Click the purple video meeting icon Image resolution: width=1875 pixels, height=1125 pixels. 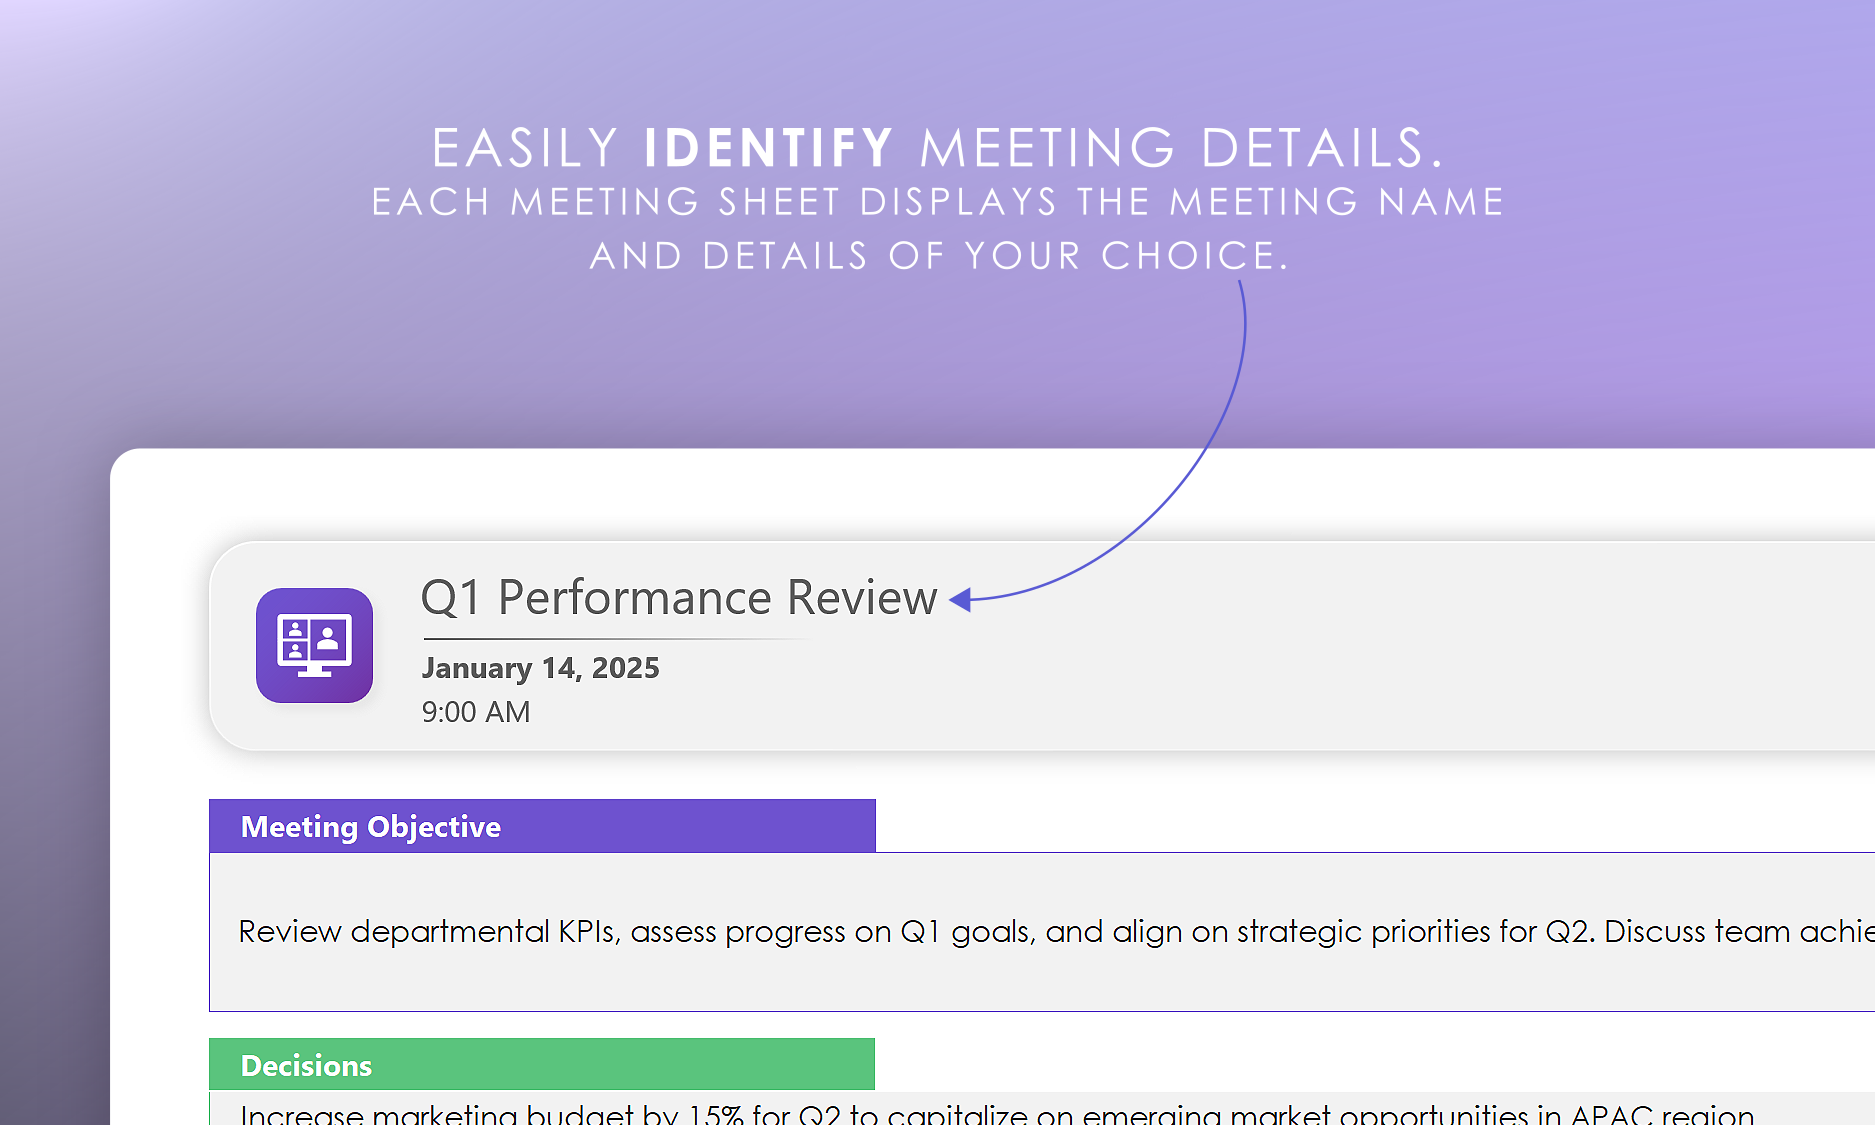tap(314, 645)
